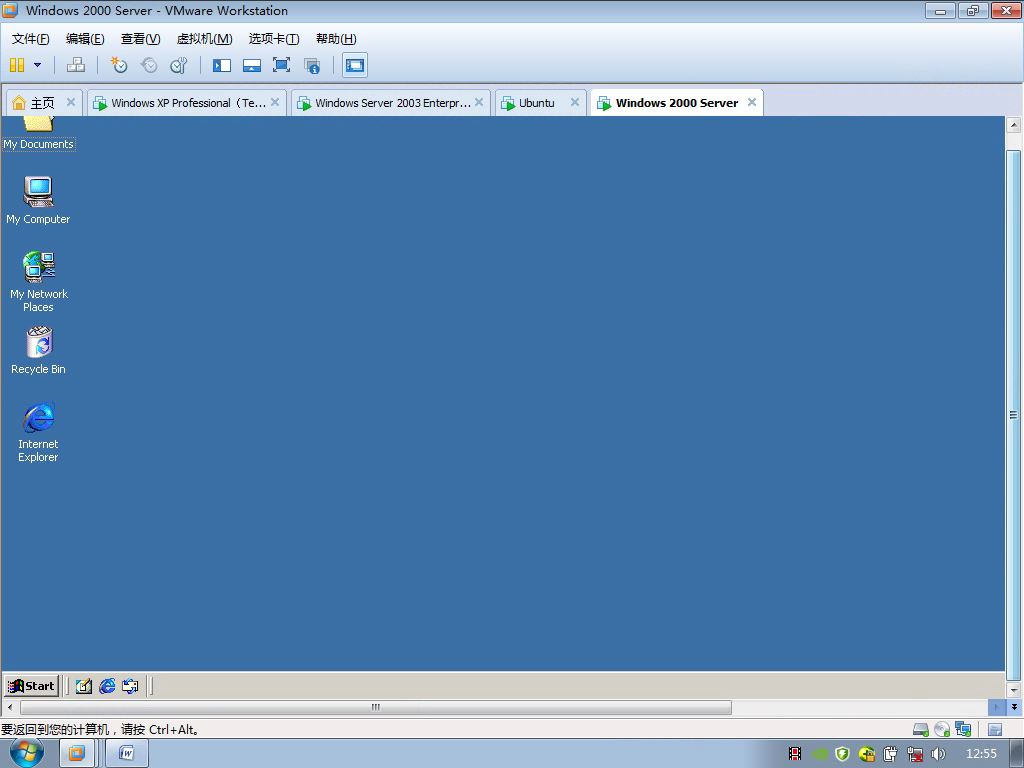Toggle the console view icon
1024x768 pixels.
[x=355, y=65]
